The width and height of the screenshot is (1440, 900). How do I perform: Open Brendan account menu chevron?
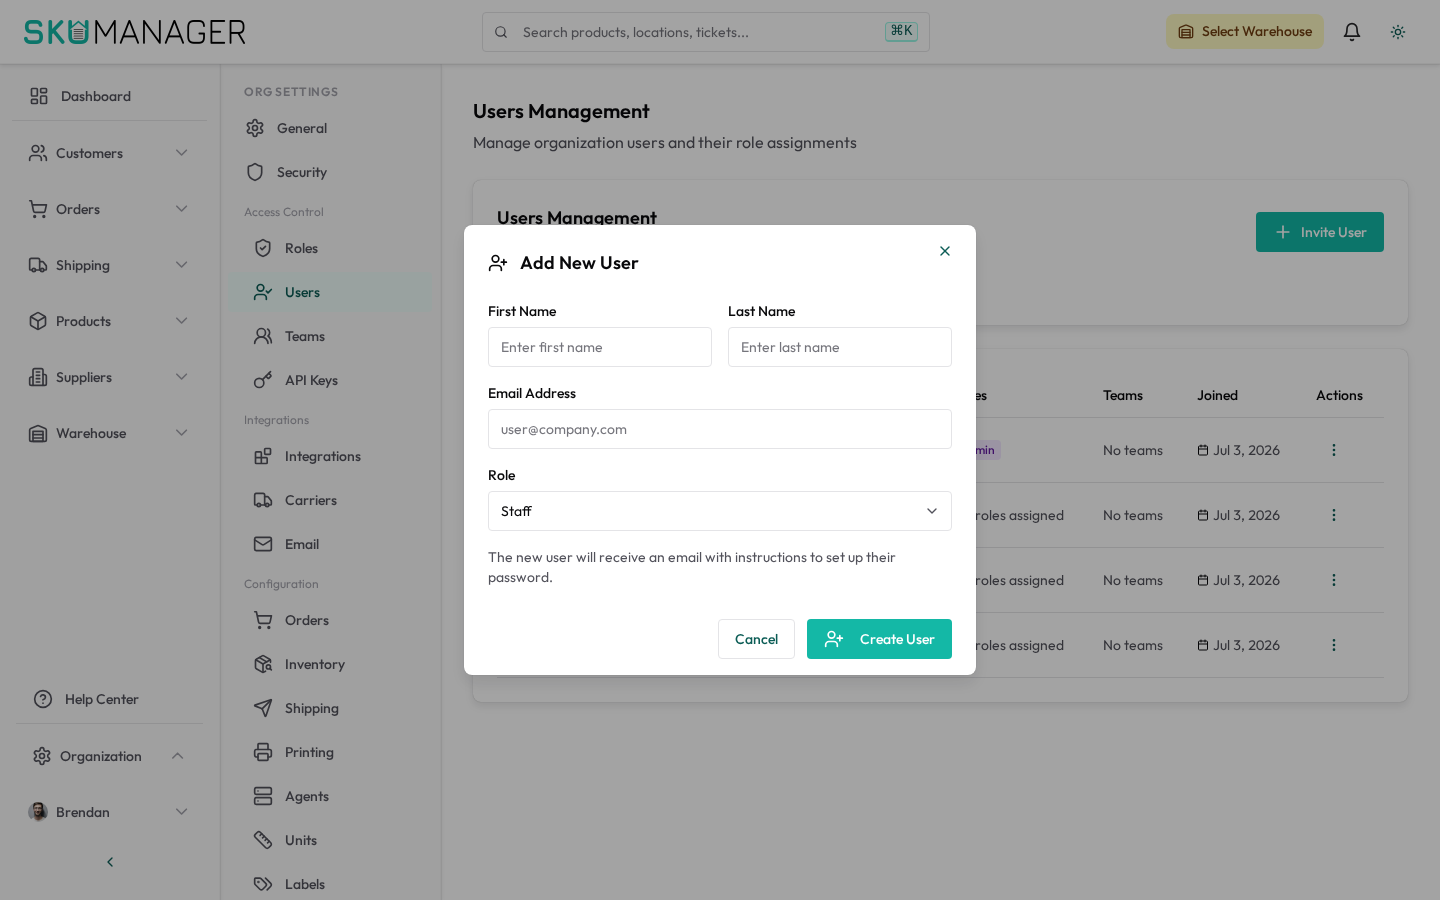coord(182,812)
